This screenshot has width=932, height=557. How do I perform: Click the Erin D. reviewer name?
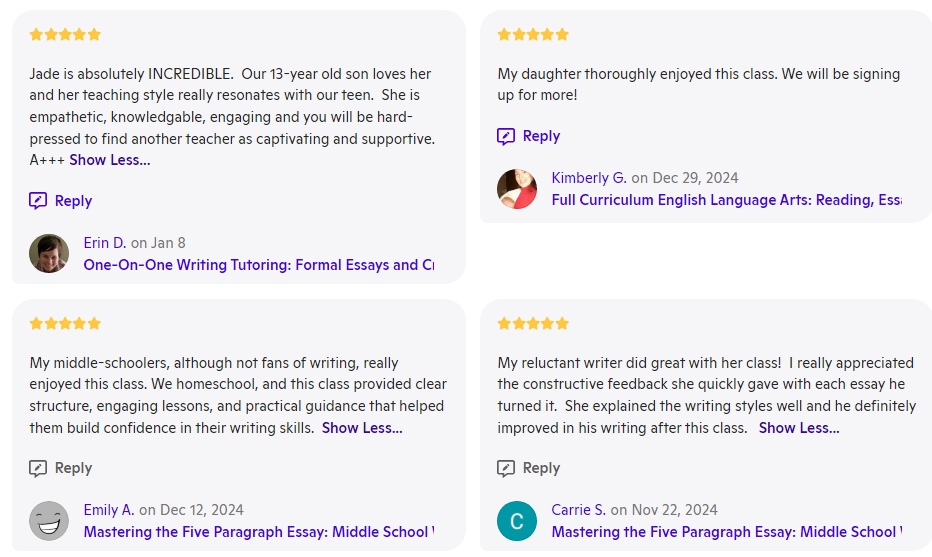[x=105, y=243]
